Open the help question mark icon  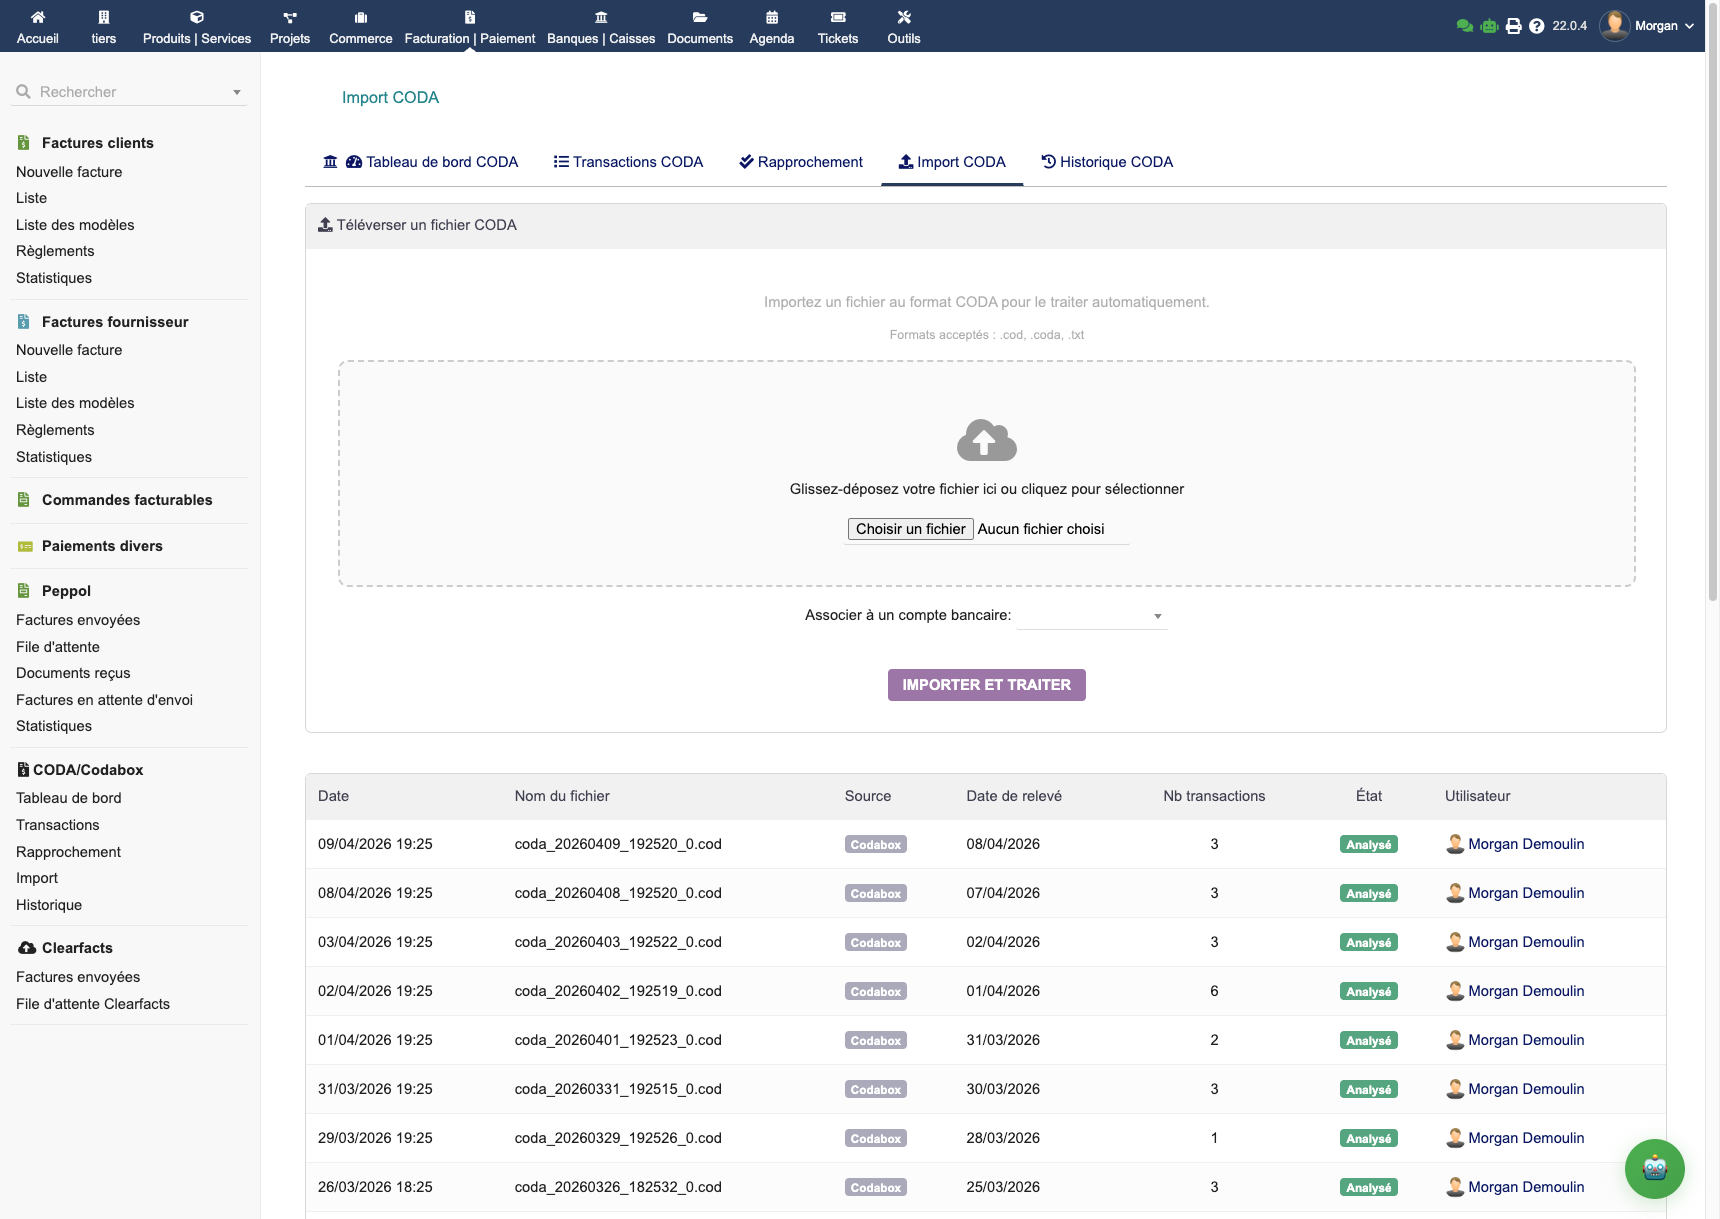(x=1537, y=26)
